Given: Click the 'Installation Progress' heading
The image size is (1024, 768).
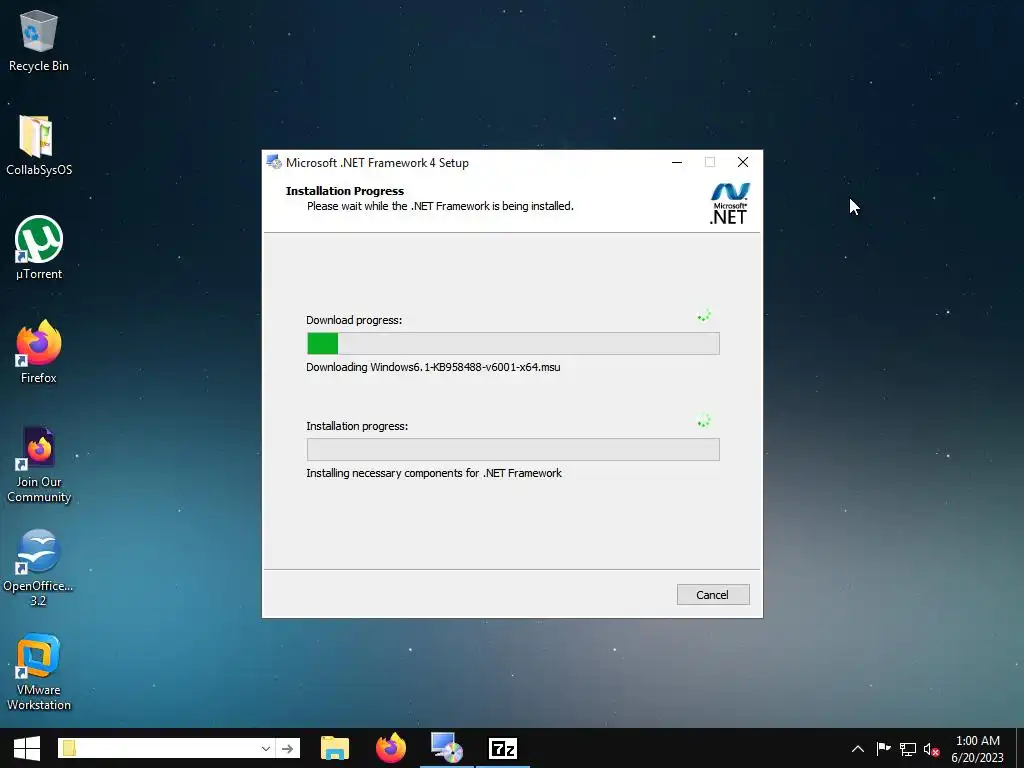Looking at the screenshot, I should click(345, 191).
